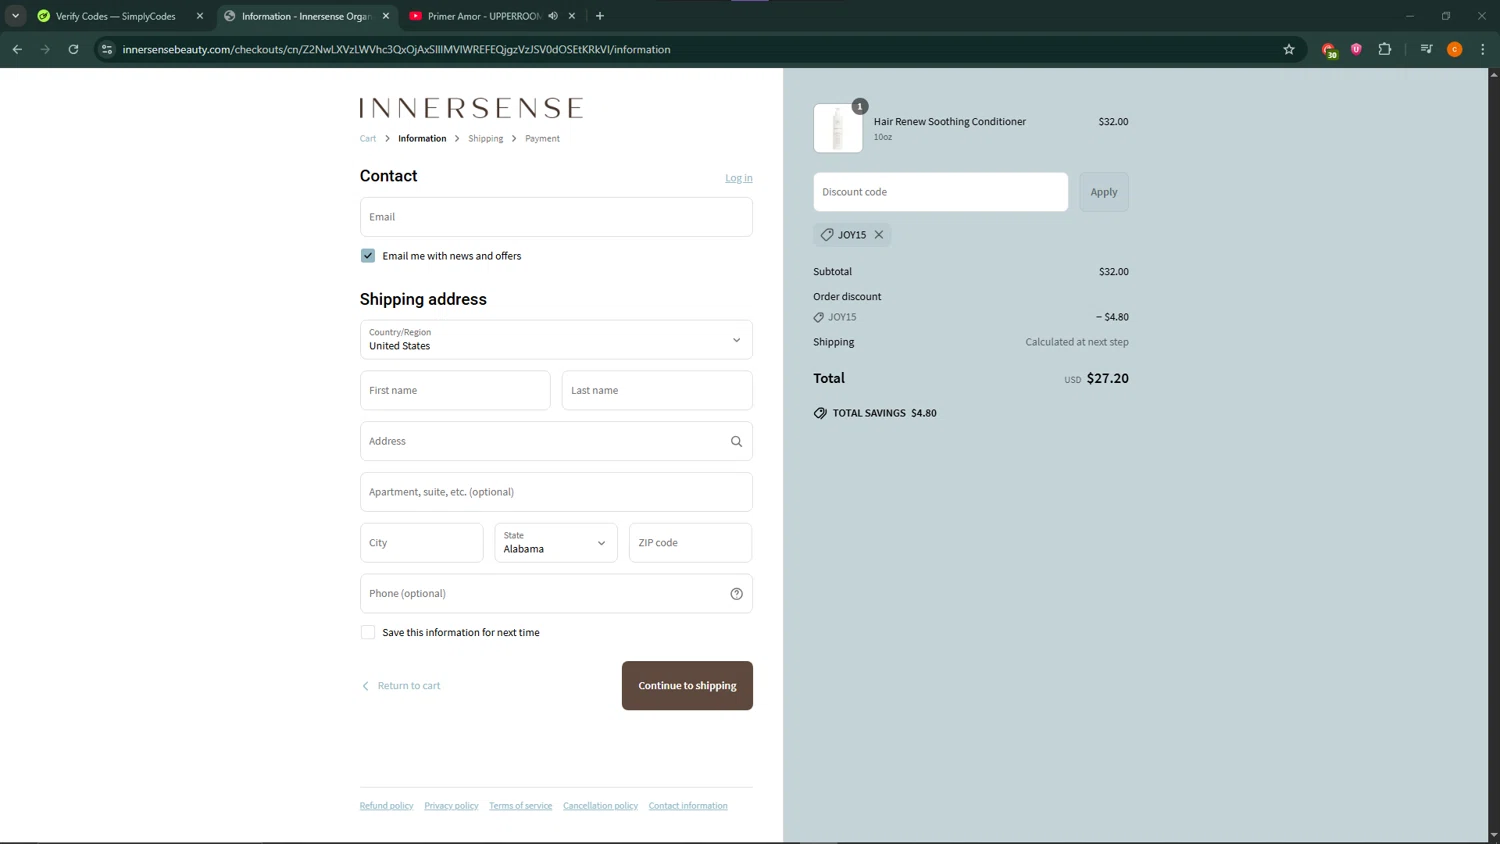Click the TOTAL SAVINGS $4.80 text

click(884, 413)
